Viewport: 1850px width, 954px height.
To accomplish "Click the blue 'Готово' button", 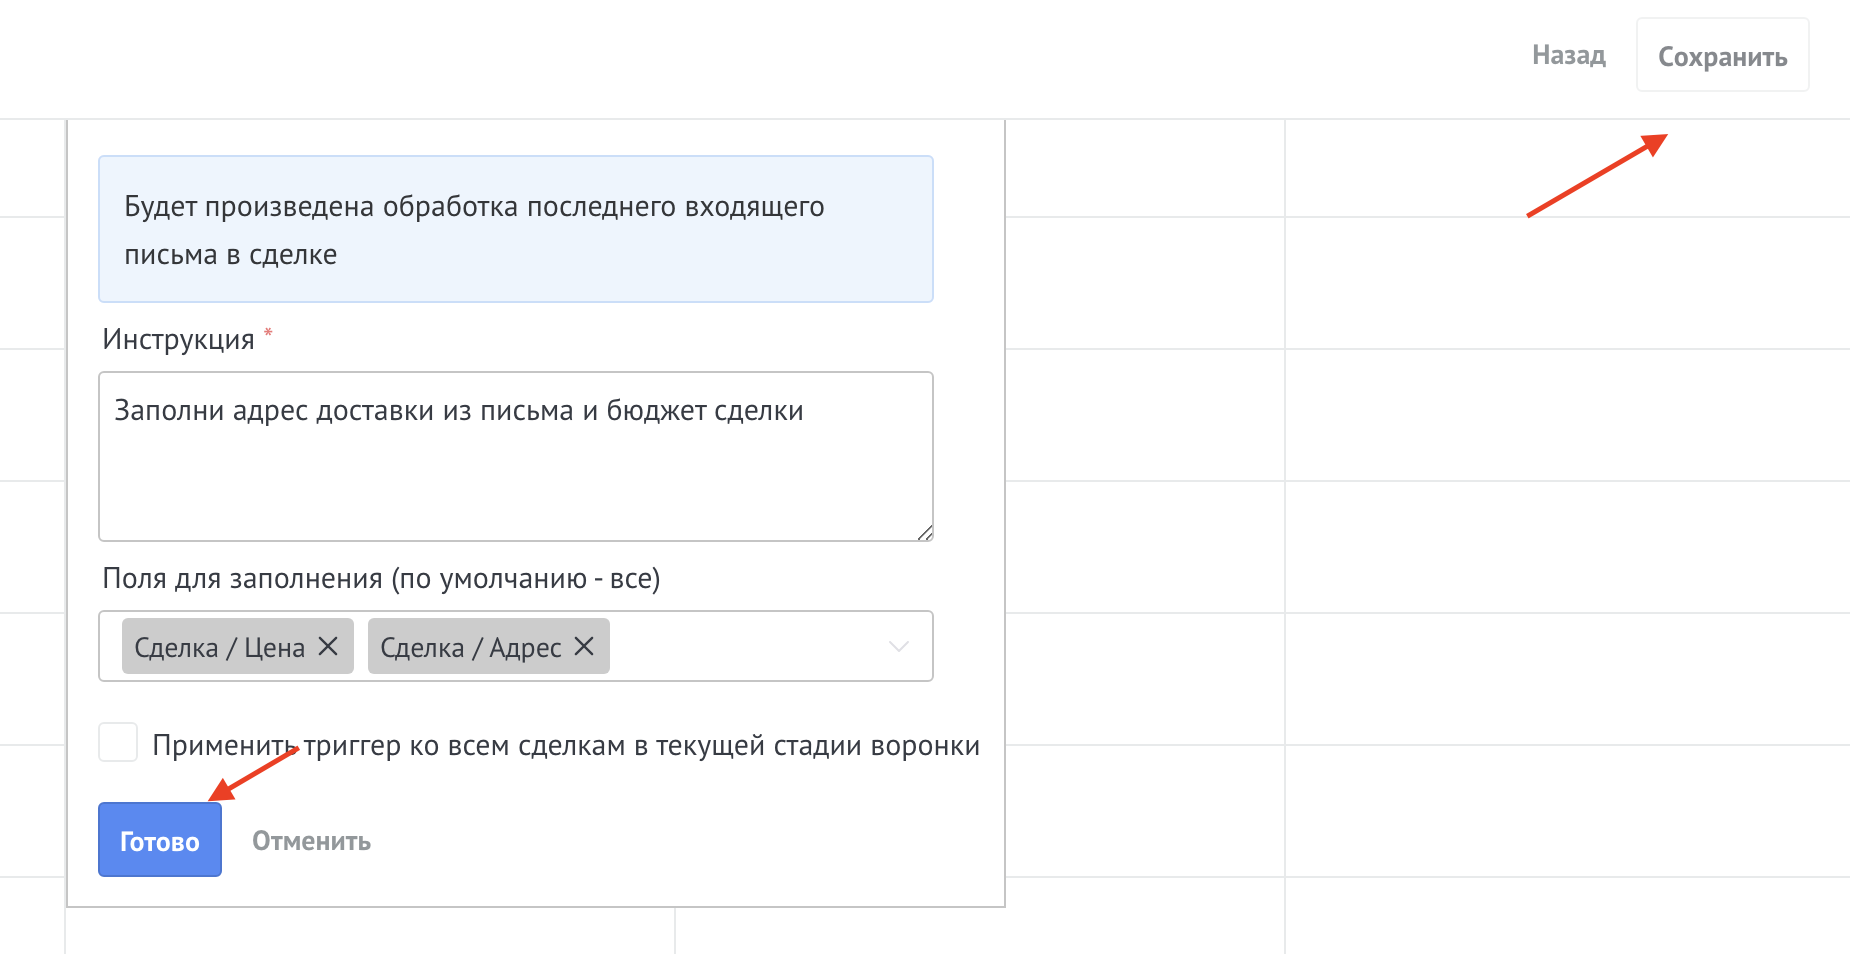I will pyautogui.click(x=160, y=840).
